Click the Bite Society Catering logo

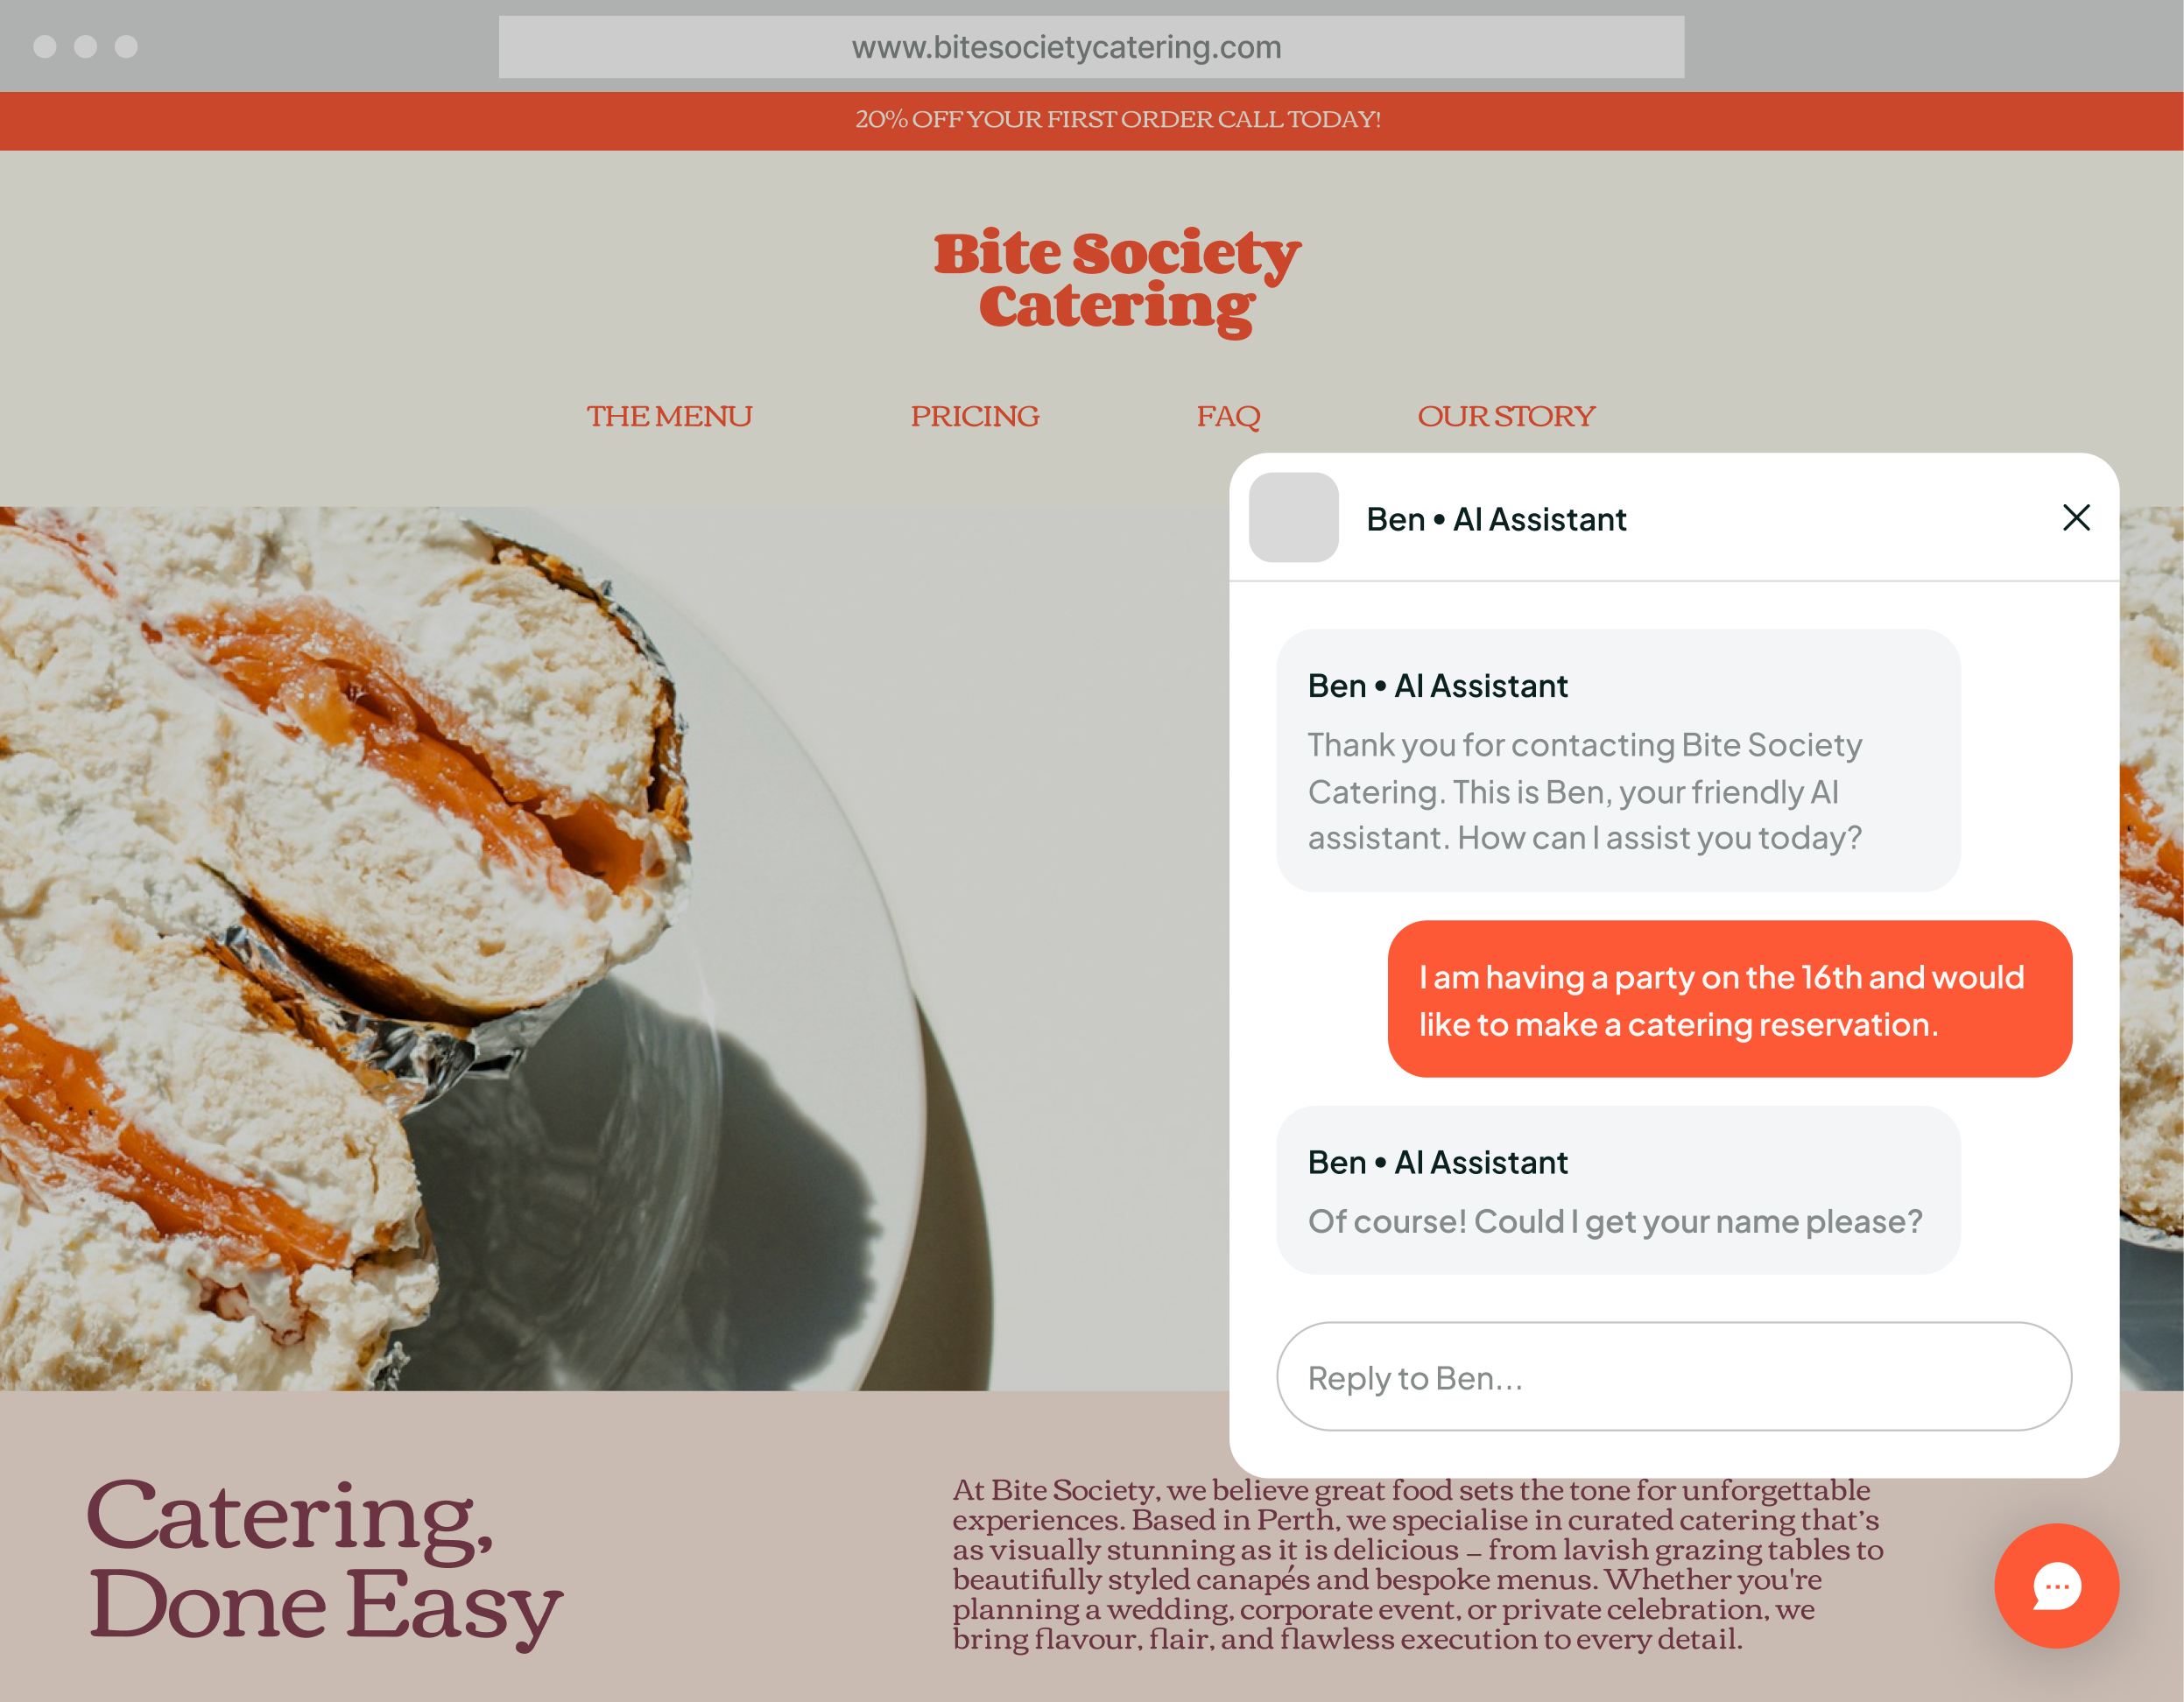click(x=1117, y=280)
